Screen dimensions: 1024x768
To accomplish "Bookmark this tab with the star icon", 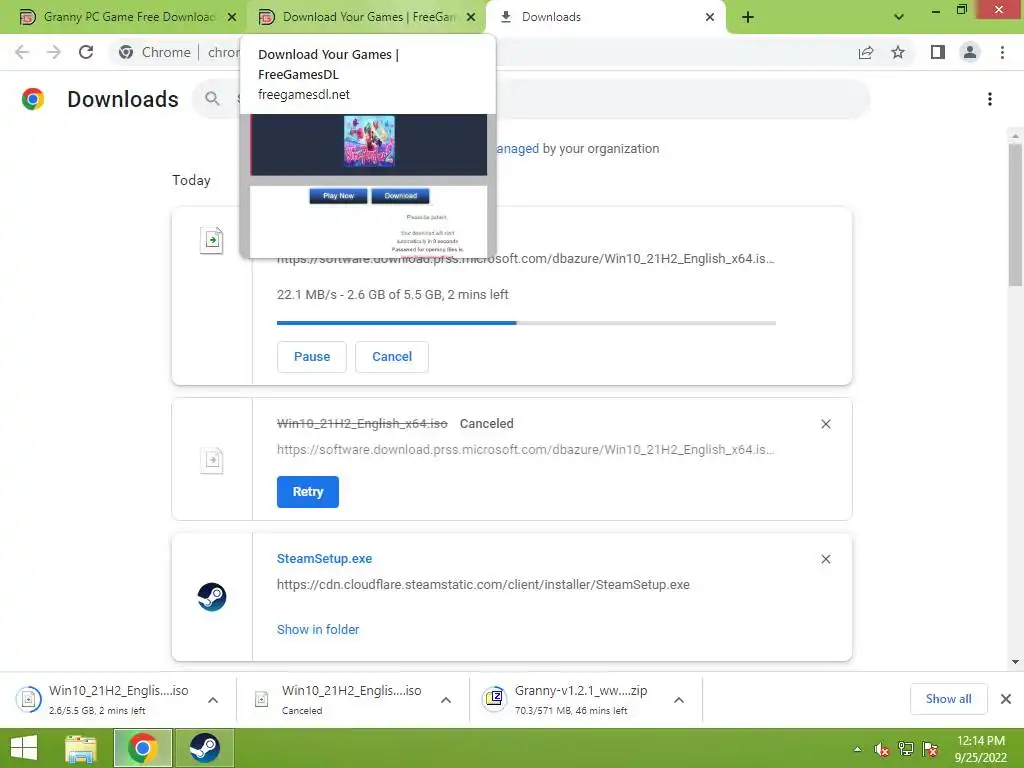I will [x=898, y=52].
